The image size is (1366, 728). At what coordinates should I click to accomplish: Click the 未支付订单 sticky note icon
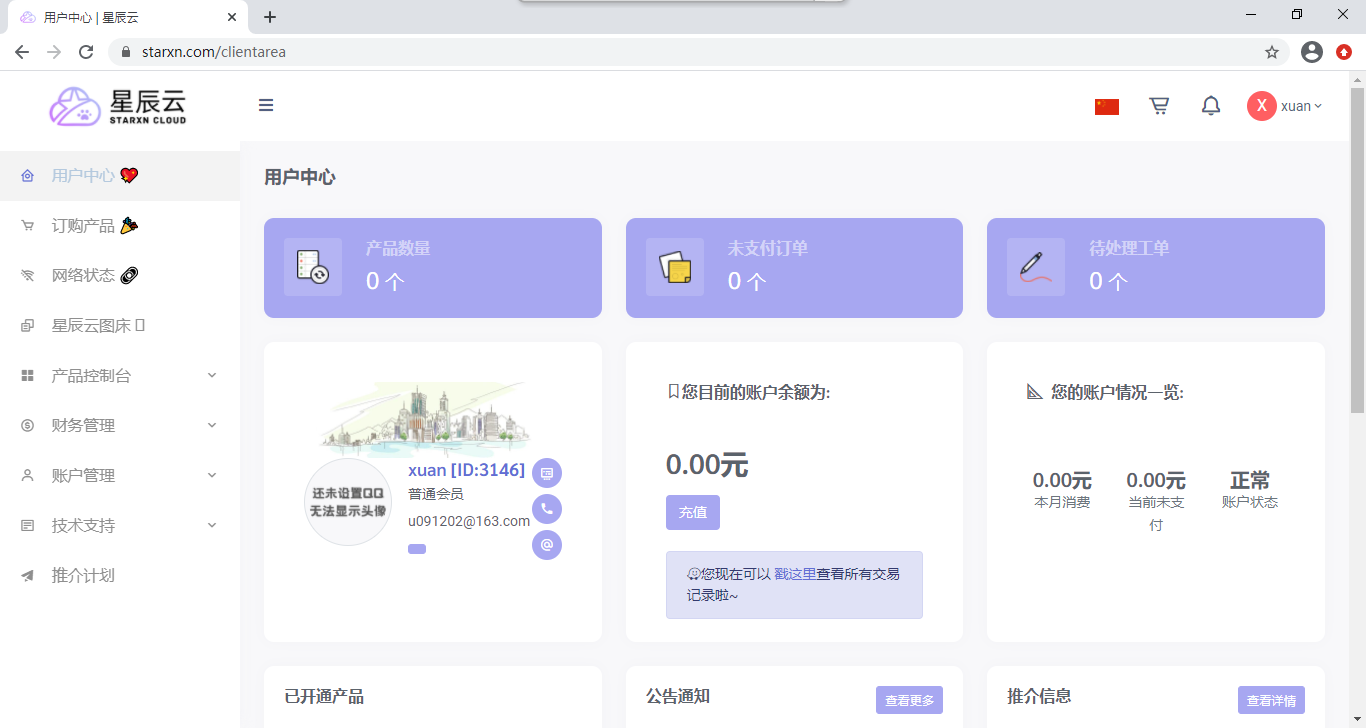point(675,267)
